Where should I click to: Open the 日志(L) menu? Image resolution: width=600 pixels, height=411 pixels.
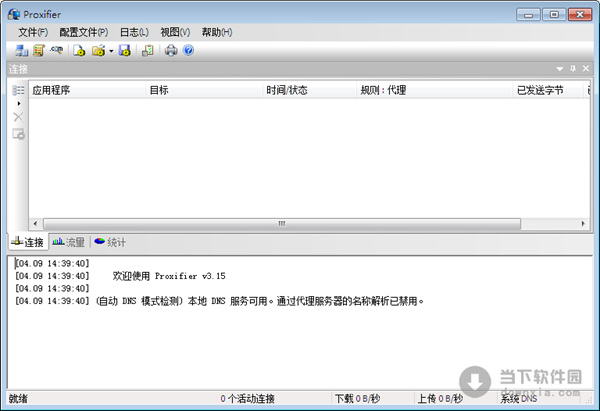(x=134, y=32)
